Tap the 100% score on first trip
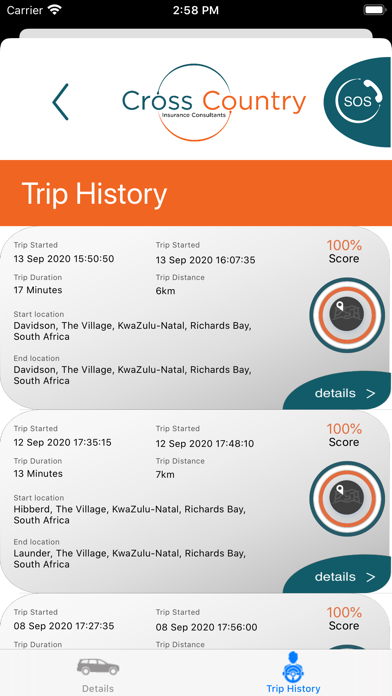Screen dimensions: 392x696 tap(344, 245)
